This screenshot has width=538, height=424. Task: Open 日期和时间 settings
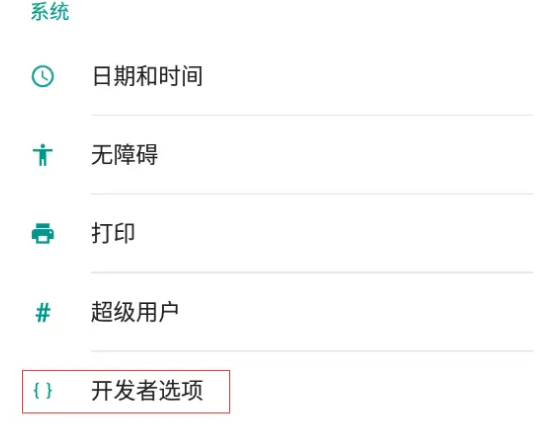coord(148,76)
